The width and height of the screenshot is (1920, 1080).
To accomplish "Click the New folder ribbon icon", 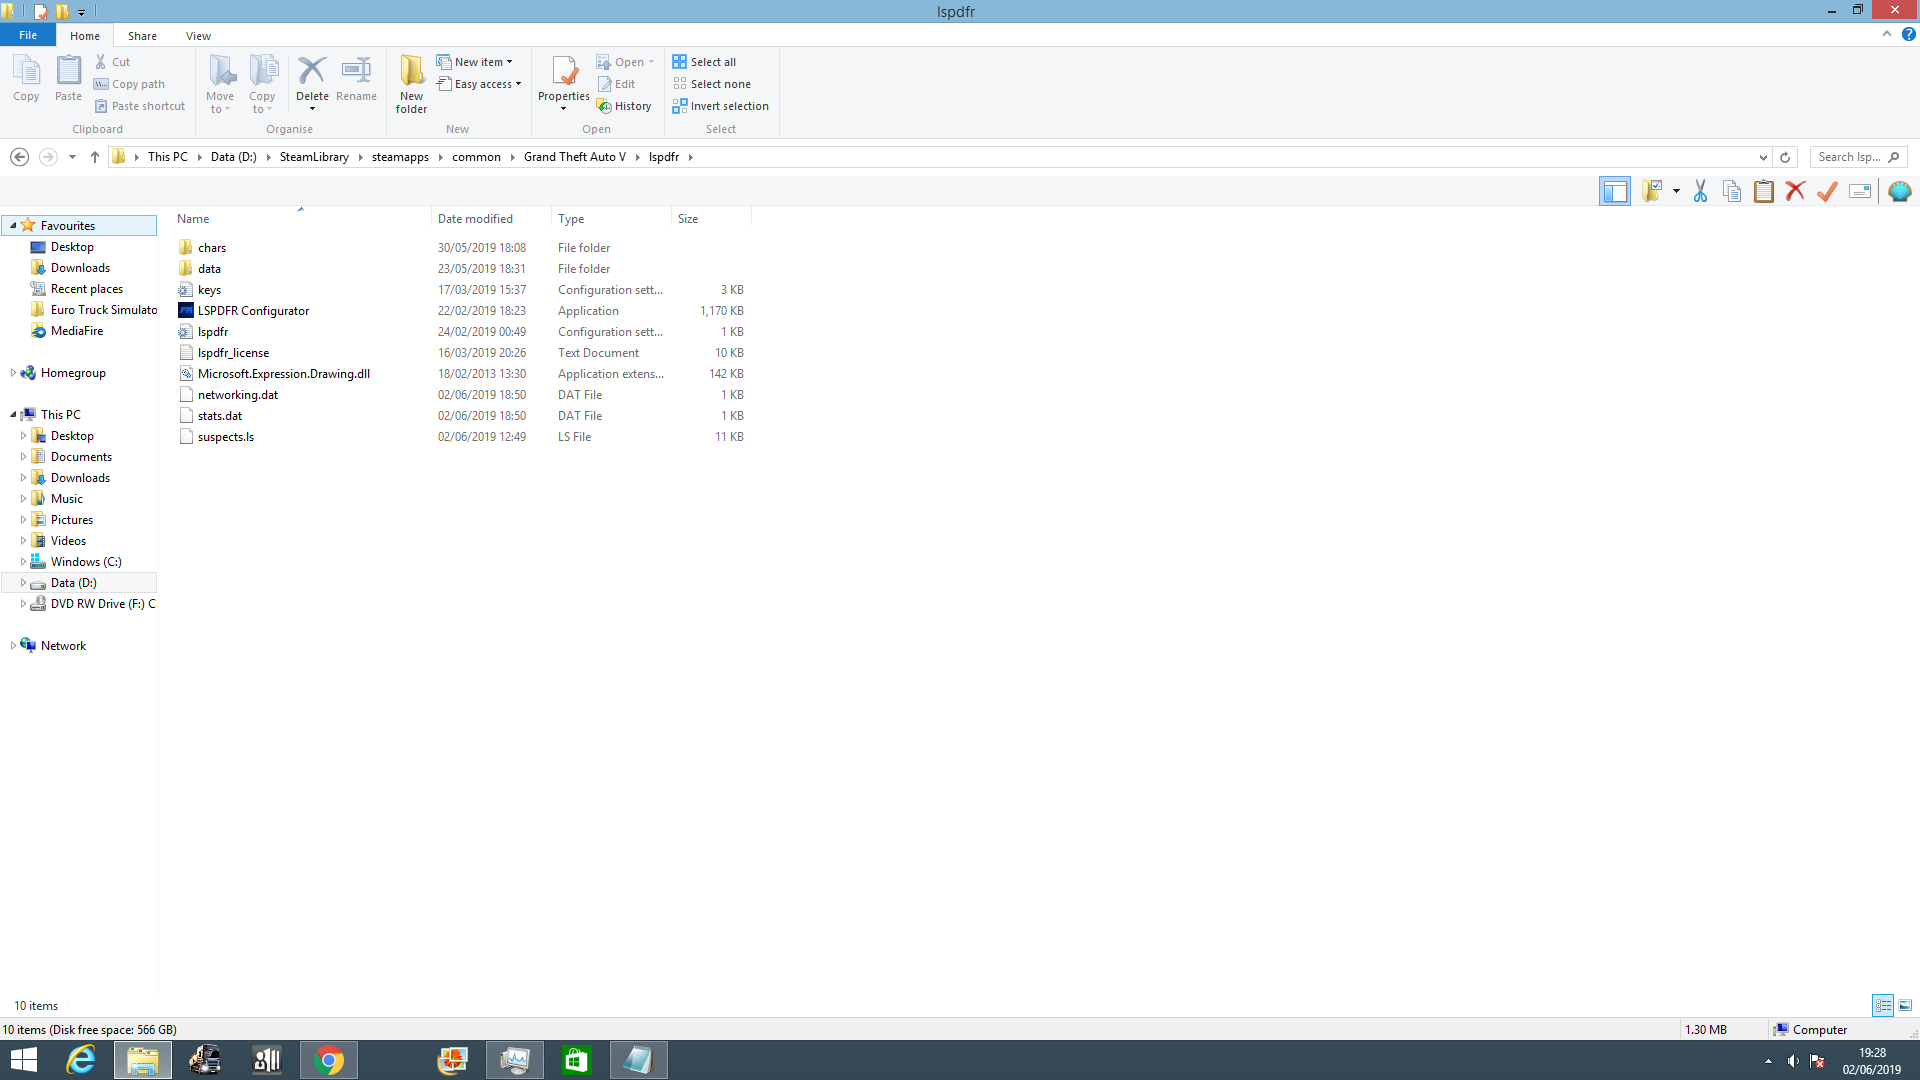I will [411, 84].
